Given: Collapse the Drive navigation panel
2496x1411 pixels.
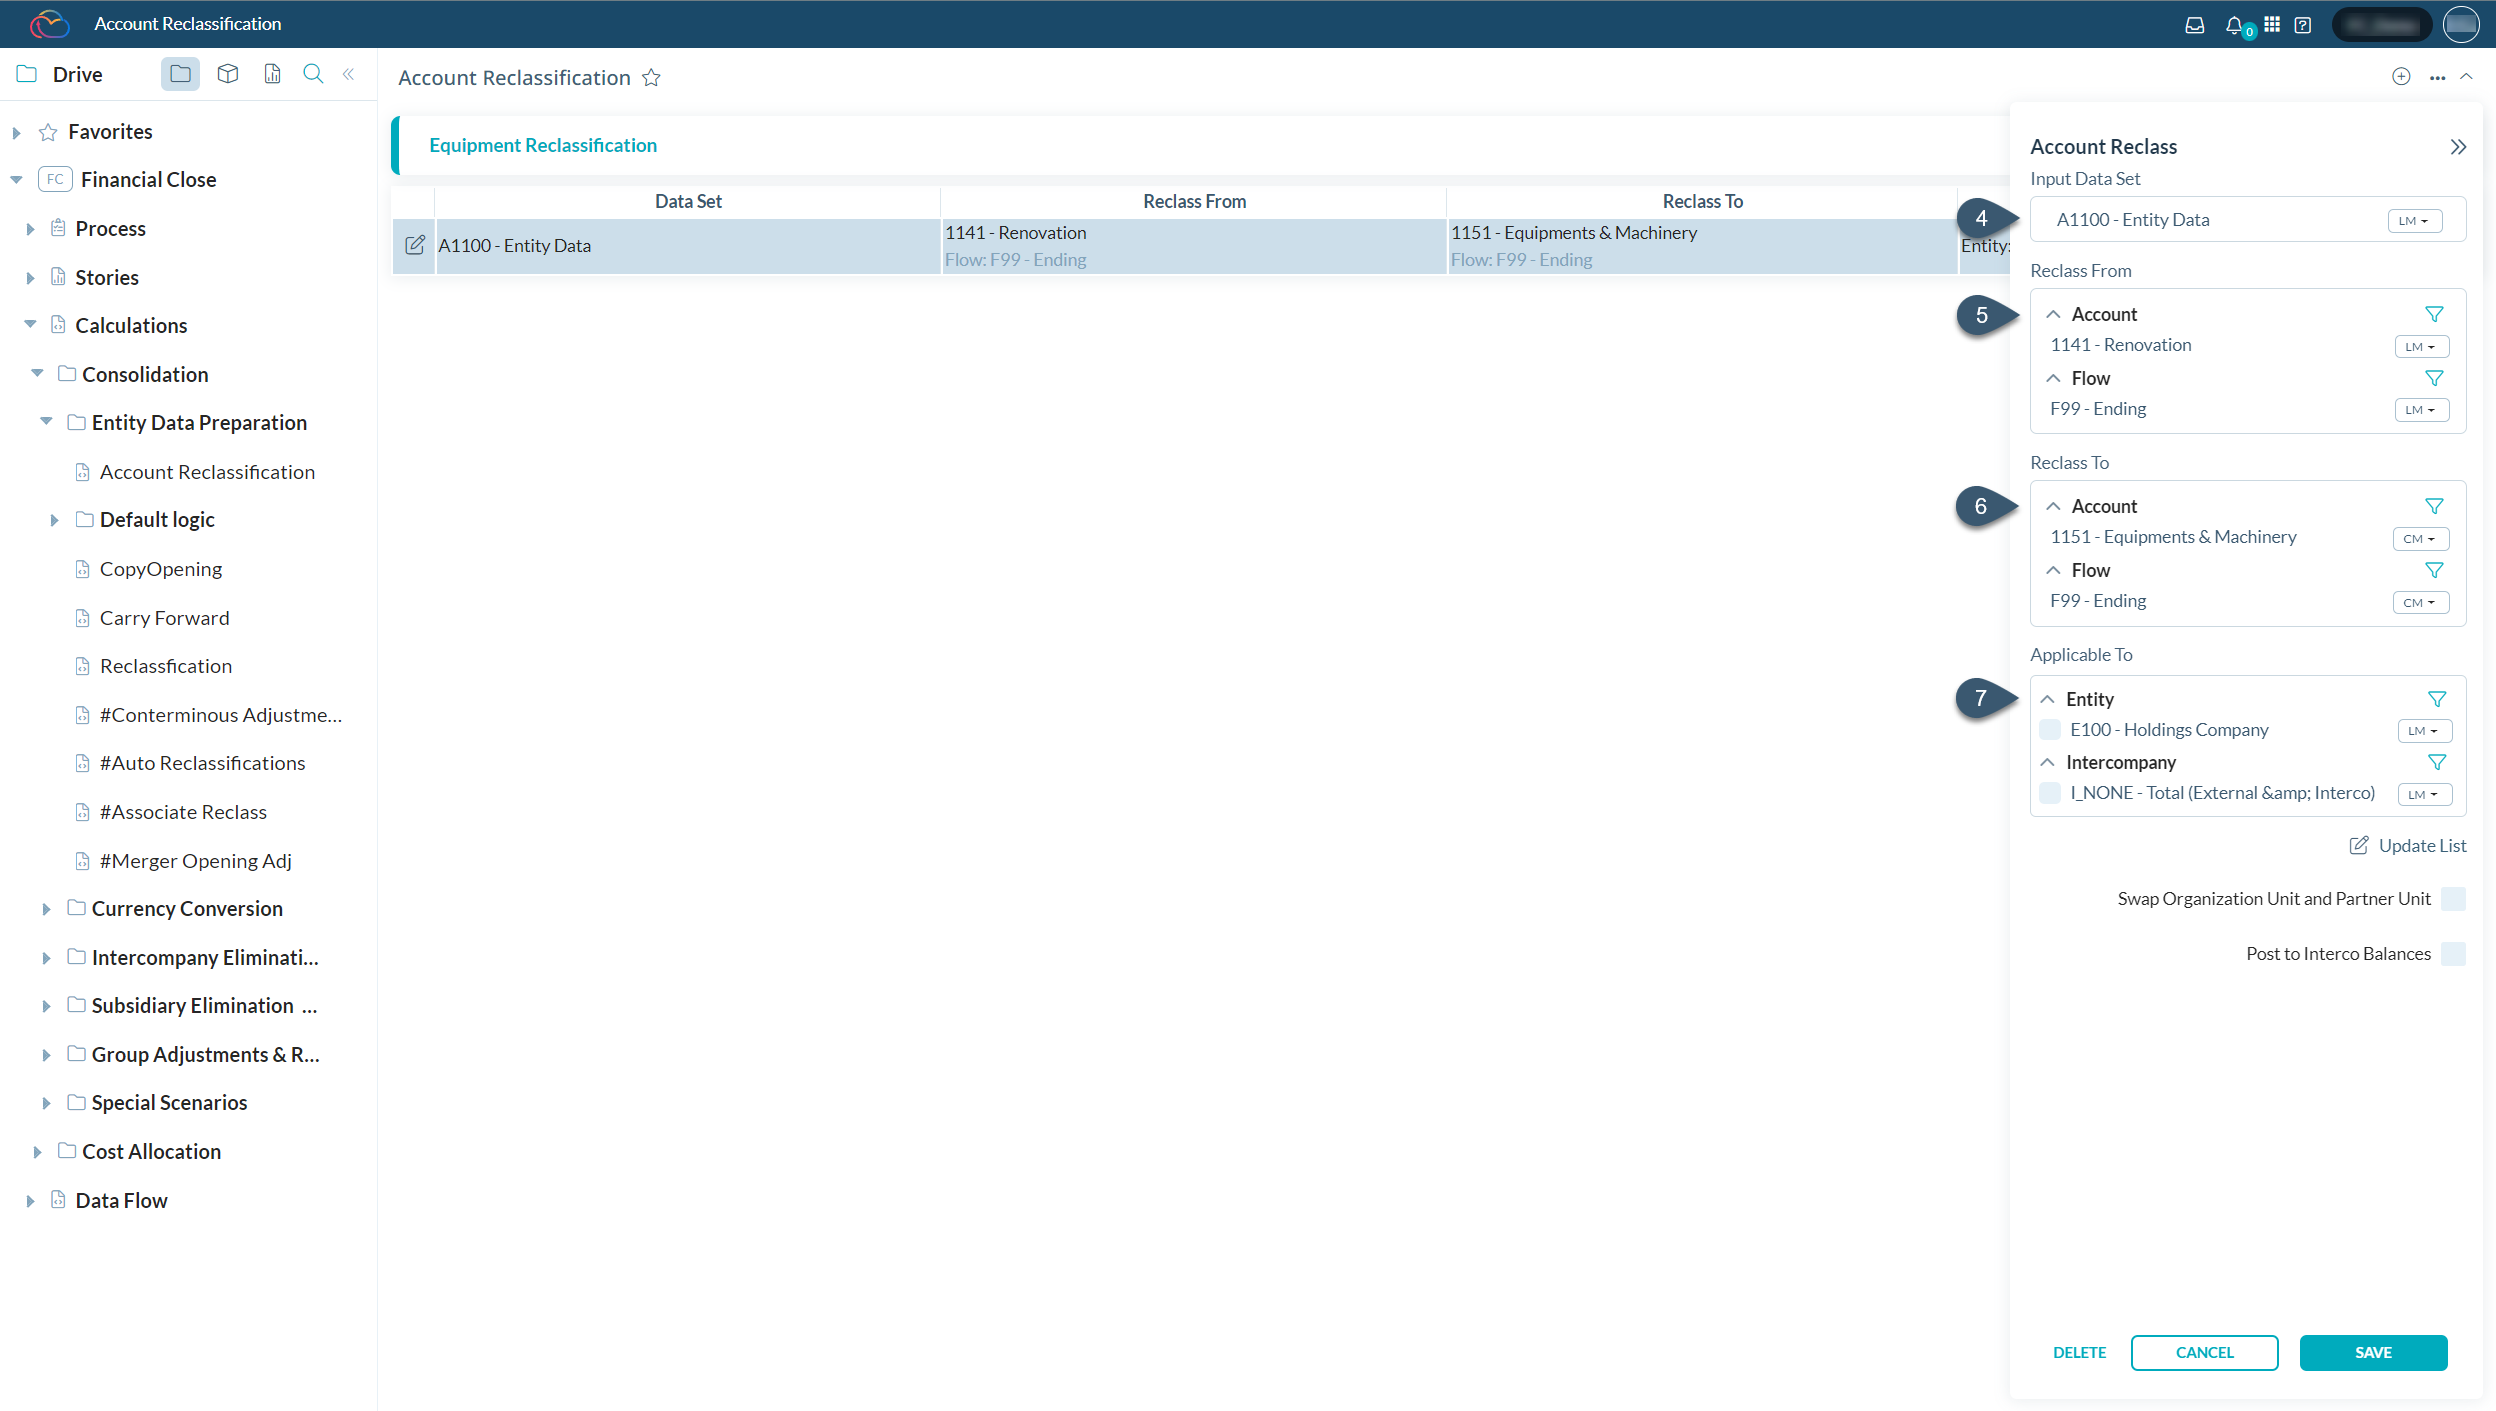Looking at the screenshot, I should [348, 73].
